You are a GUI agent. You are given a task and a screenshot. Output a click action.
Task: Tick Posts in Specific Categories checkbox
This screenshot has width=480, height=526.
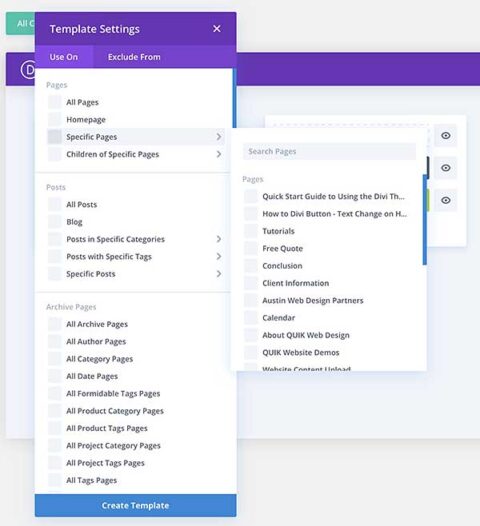[x=54, y=239]
